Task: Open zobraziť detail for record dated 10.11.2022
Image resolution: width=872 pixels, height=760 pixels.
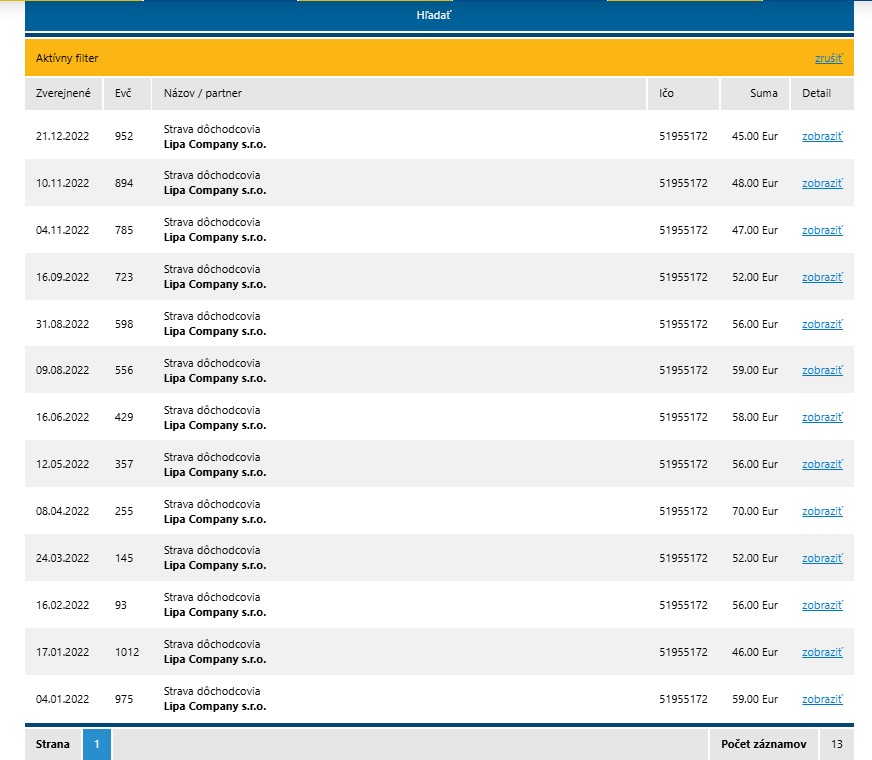Action: point(822,183)
